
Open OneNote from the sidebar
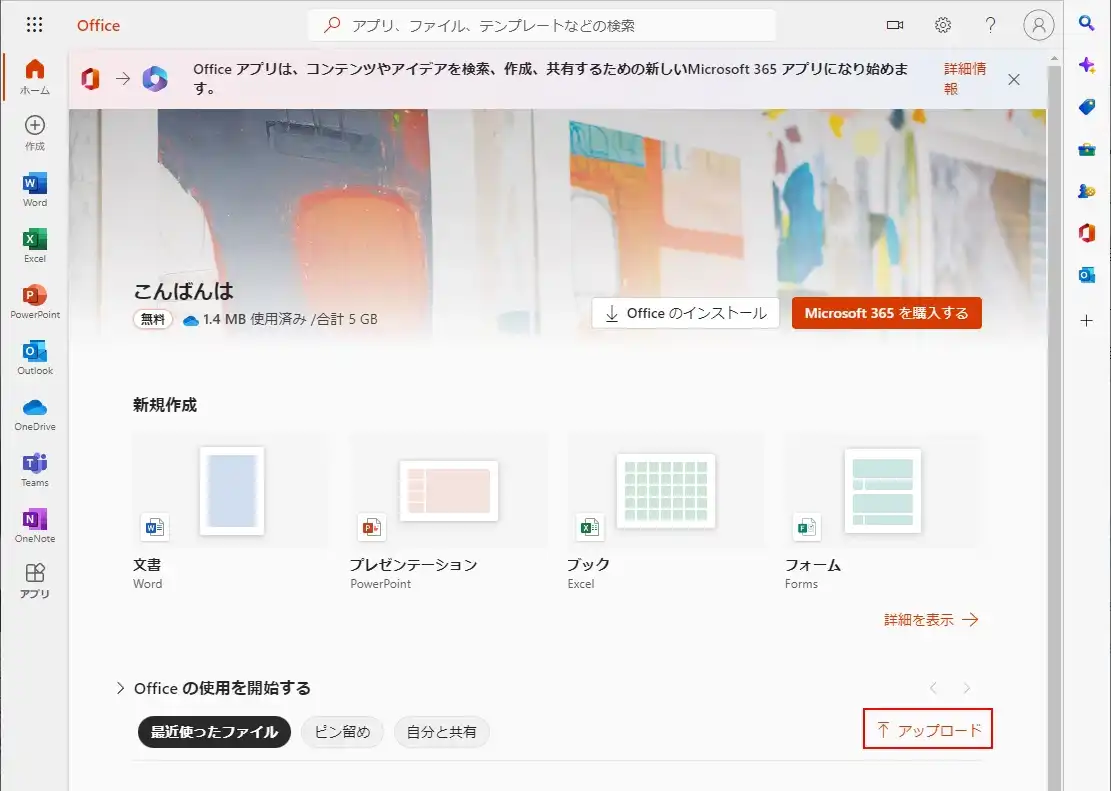point(35,525)
